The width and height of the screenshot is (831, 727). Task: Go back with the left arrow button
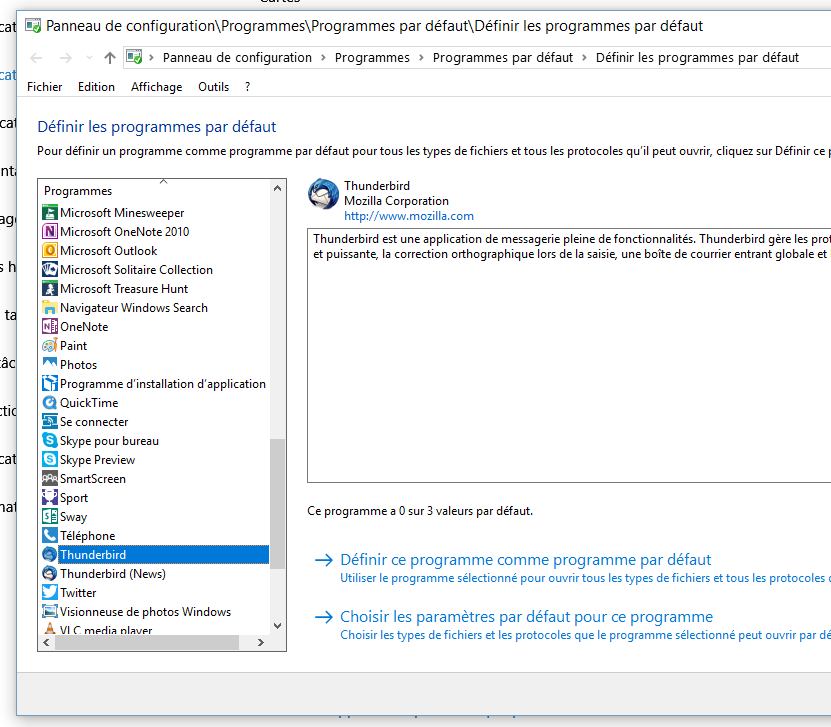coord(36,58)
